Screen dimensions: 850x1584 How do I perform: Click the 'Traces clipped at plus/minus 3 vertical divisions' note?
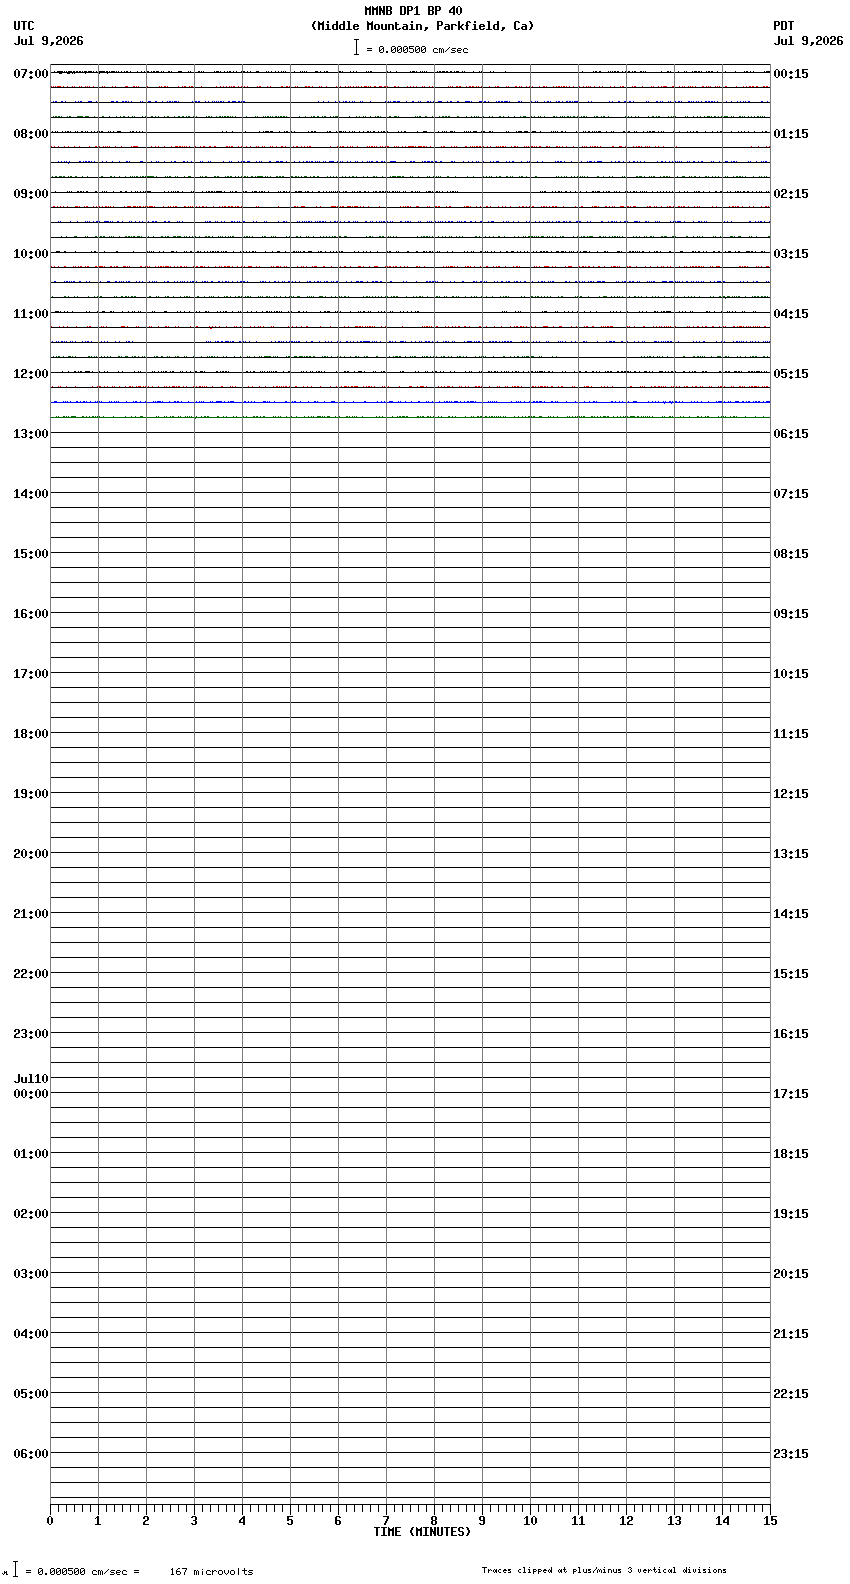click(x=604, y=1570)
